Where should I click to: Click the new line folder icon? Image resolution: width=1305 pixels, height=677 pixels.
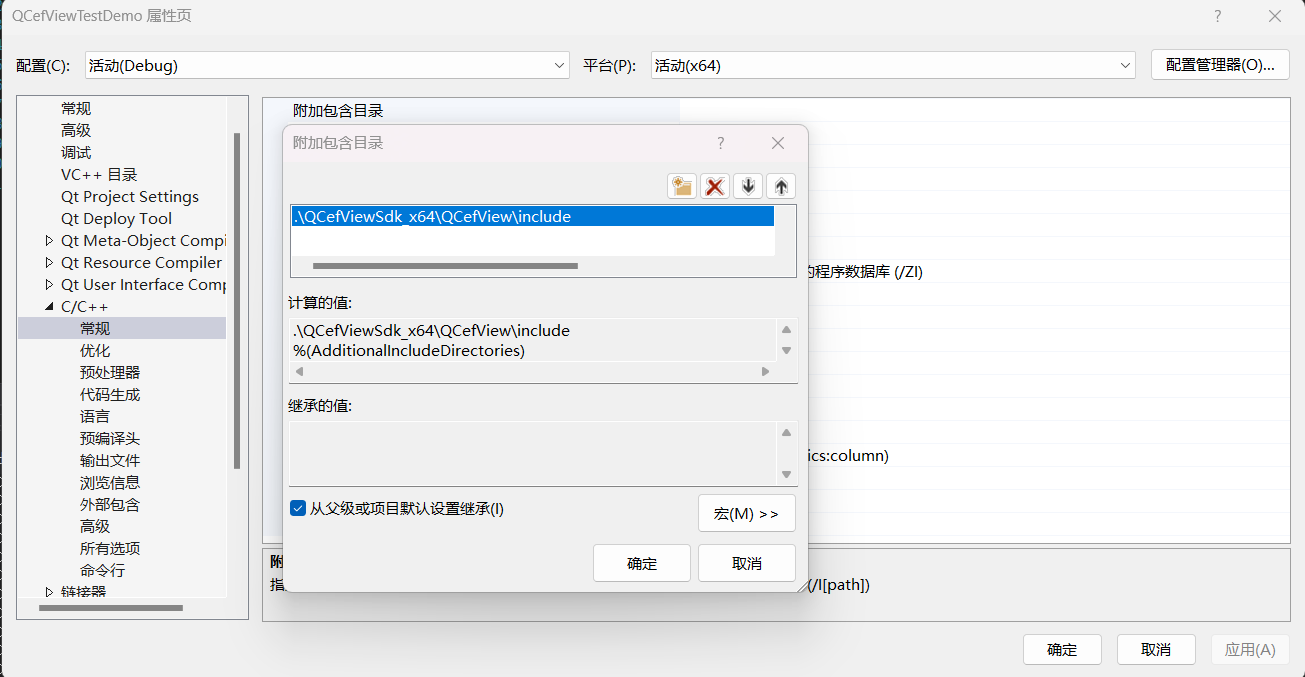pyautogui.click(x=682, y=186)
